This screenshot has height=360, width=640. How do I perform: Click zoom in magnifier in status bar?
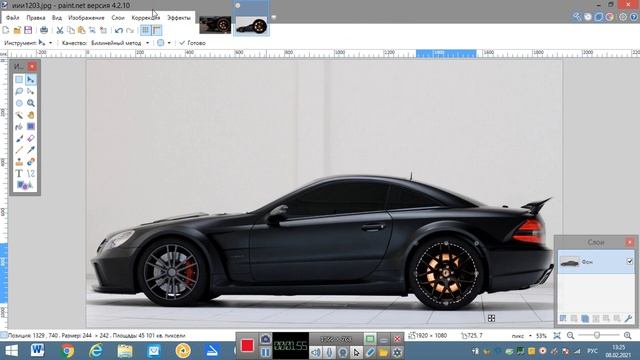click(x=628, y=336)
